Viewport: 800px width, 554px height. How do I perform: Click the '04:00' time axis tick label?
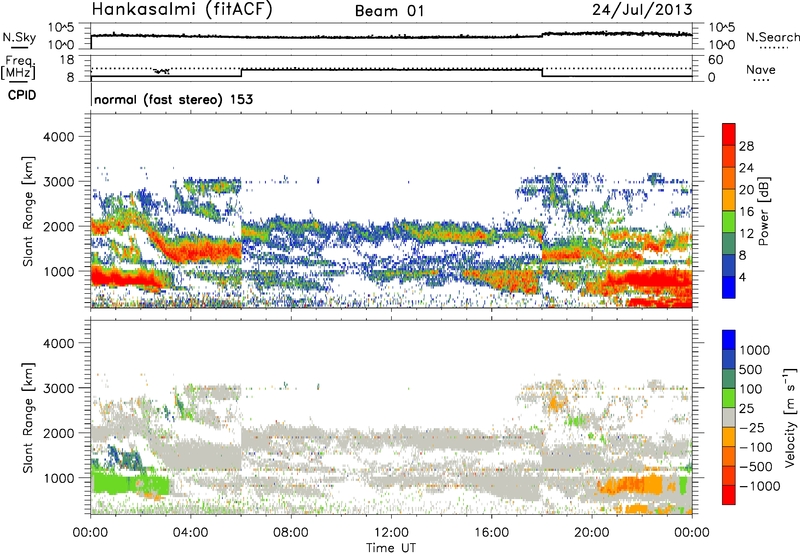(x=190, y=533)
